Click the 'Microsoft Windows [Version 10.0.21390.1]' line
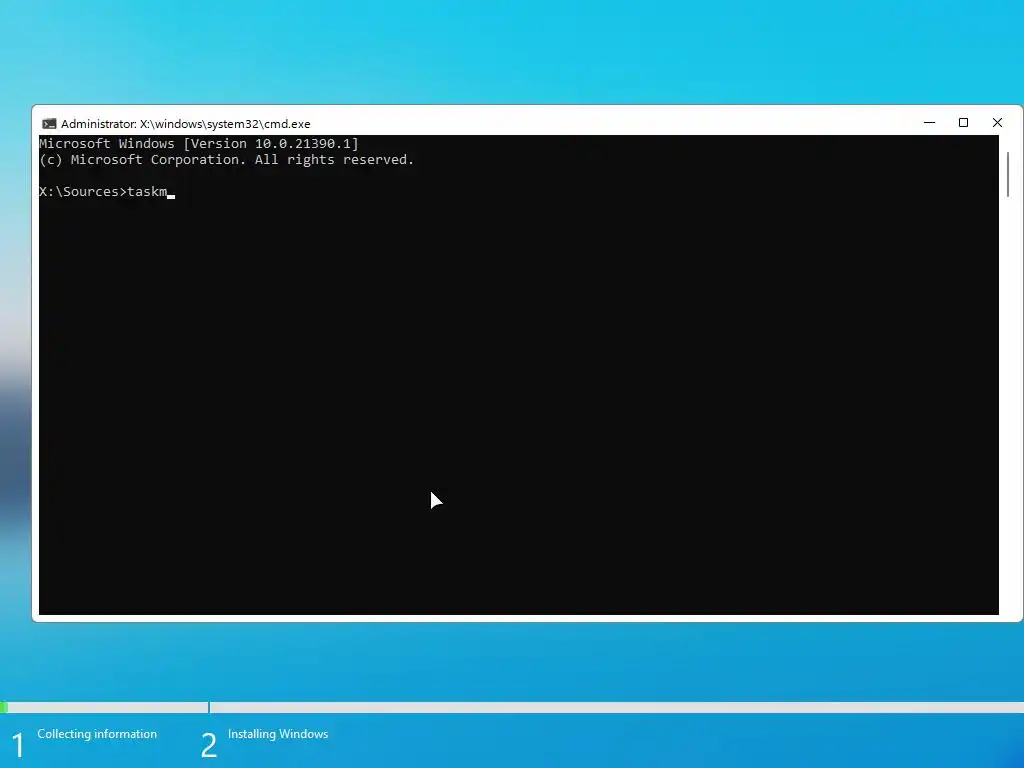Image resolution: width=1024 pixels, height=768 pixels. click(199, 144)
